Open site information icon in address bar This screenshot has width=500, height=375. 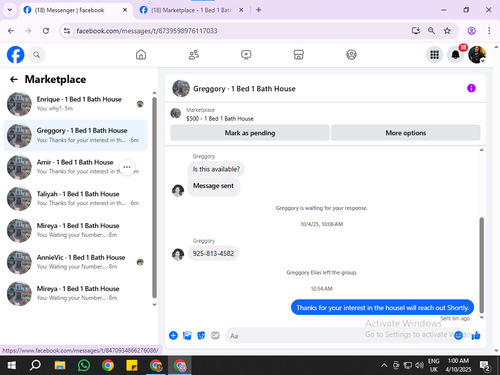click(67, 31)
